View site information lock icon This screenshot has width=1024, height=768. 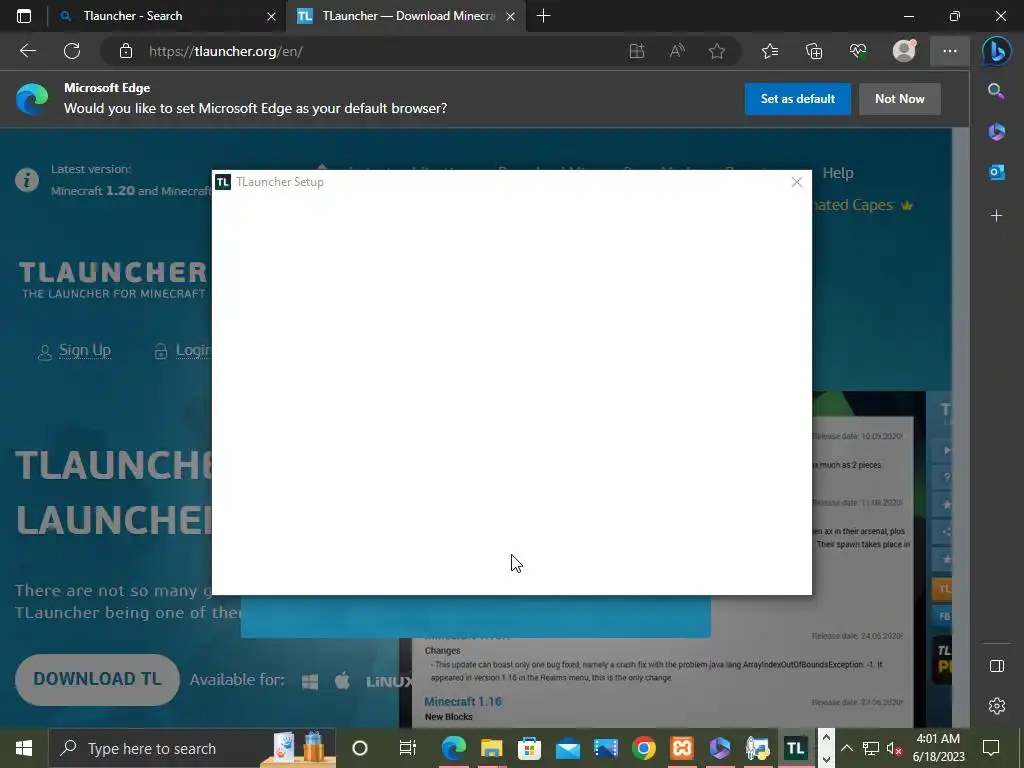pos(126,51)
